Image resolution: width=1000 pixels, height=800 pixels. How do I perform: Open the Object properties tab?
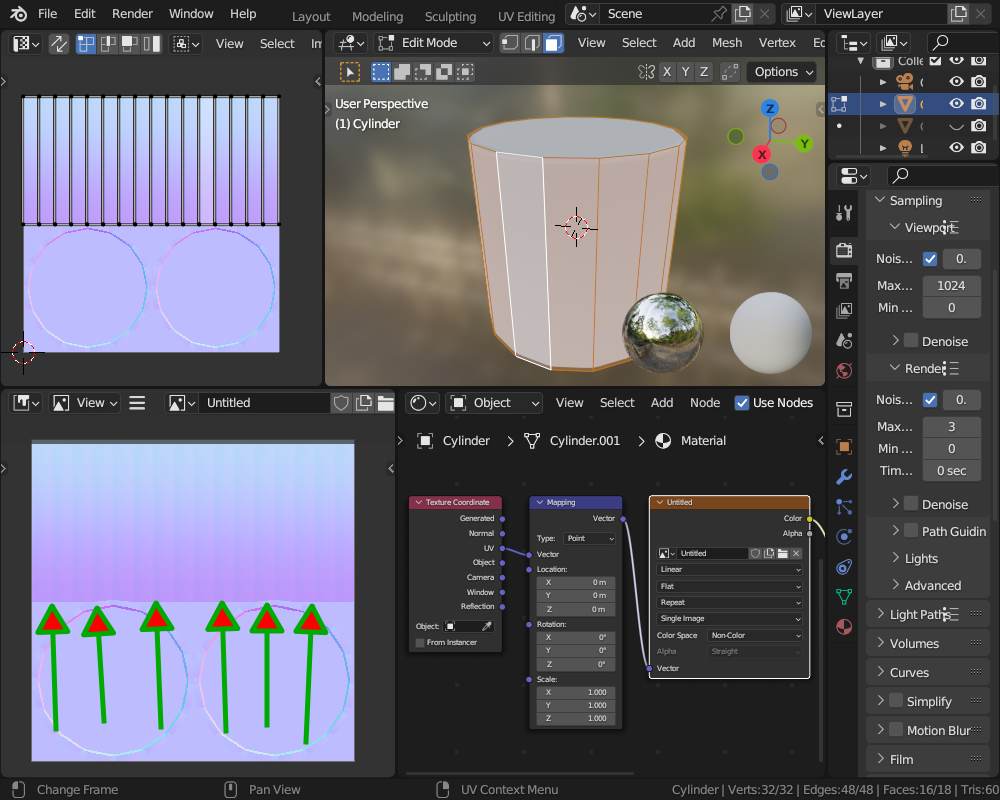click(x=844, y=447)
